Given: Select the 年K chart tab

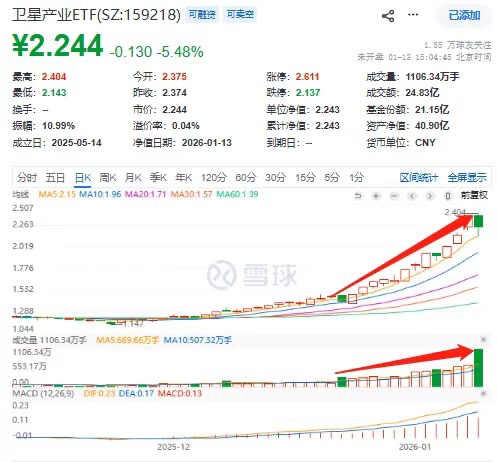Looking at the screenshot, I should coord(184,177).
